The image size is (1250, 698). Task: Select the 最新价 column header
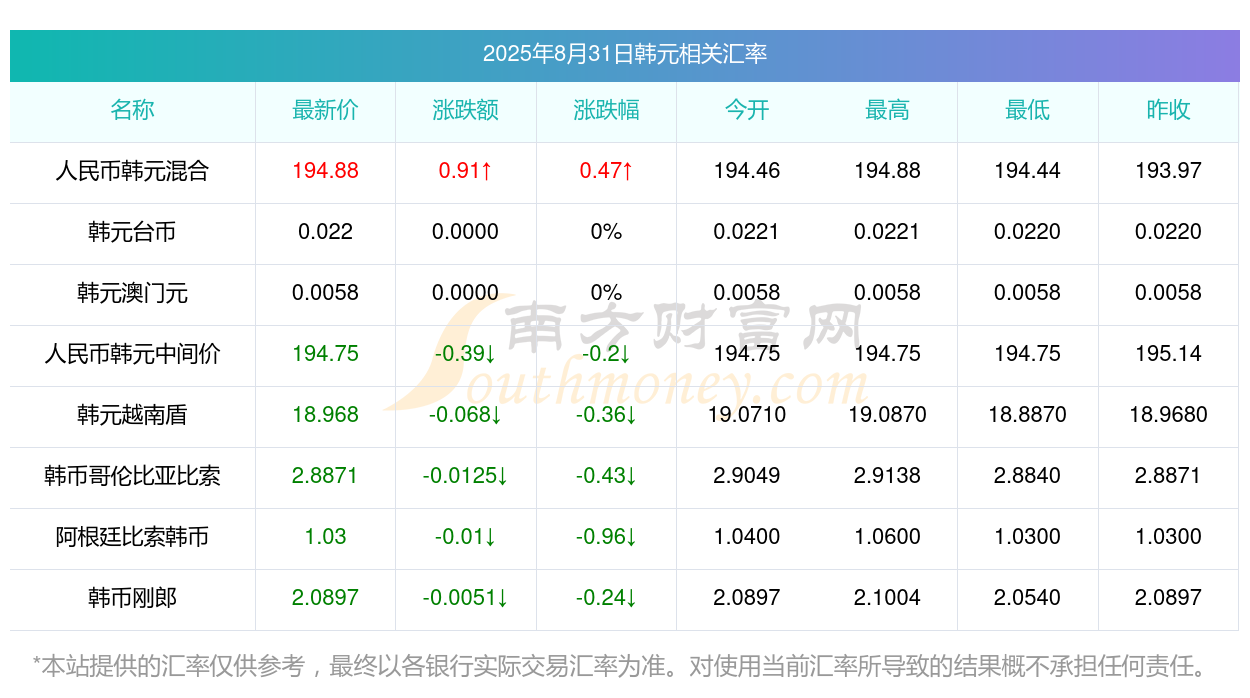point(325,110)
